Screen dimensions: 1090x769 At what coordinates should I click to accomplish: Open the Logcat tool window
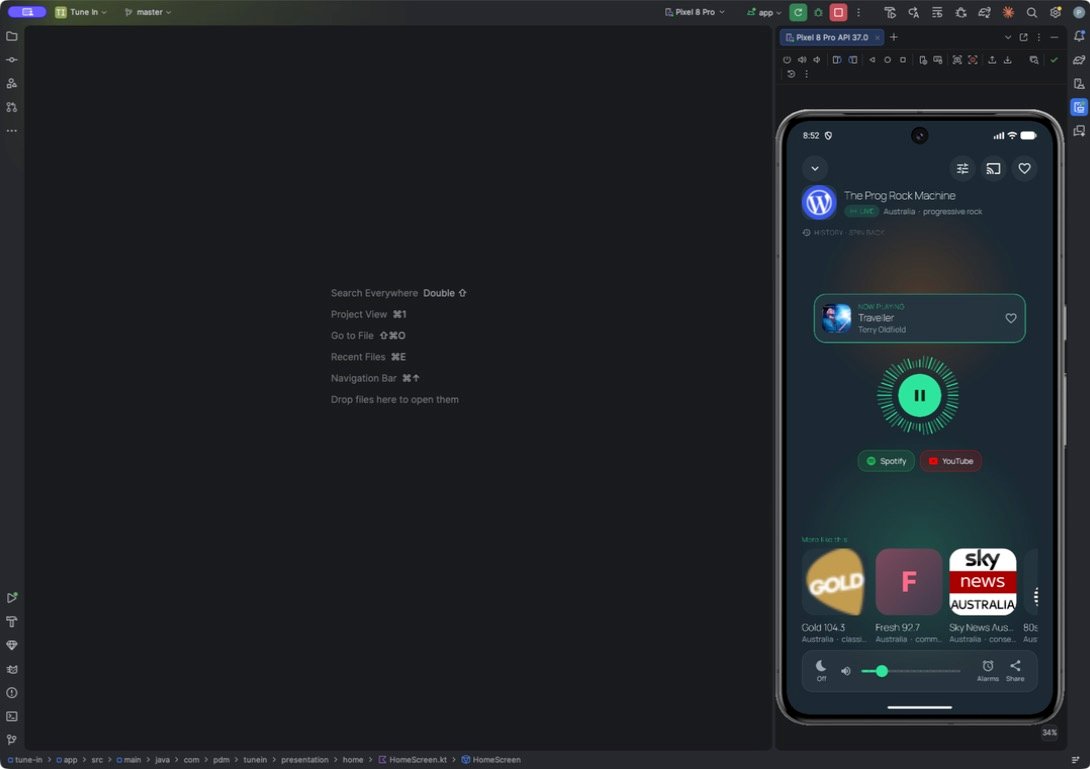point(12,669)
